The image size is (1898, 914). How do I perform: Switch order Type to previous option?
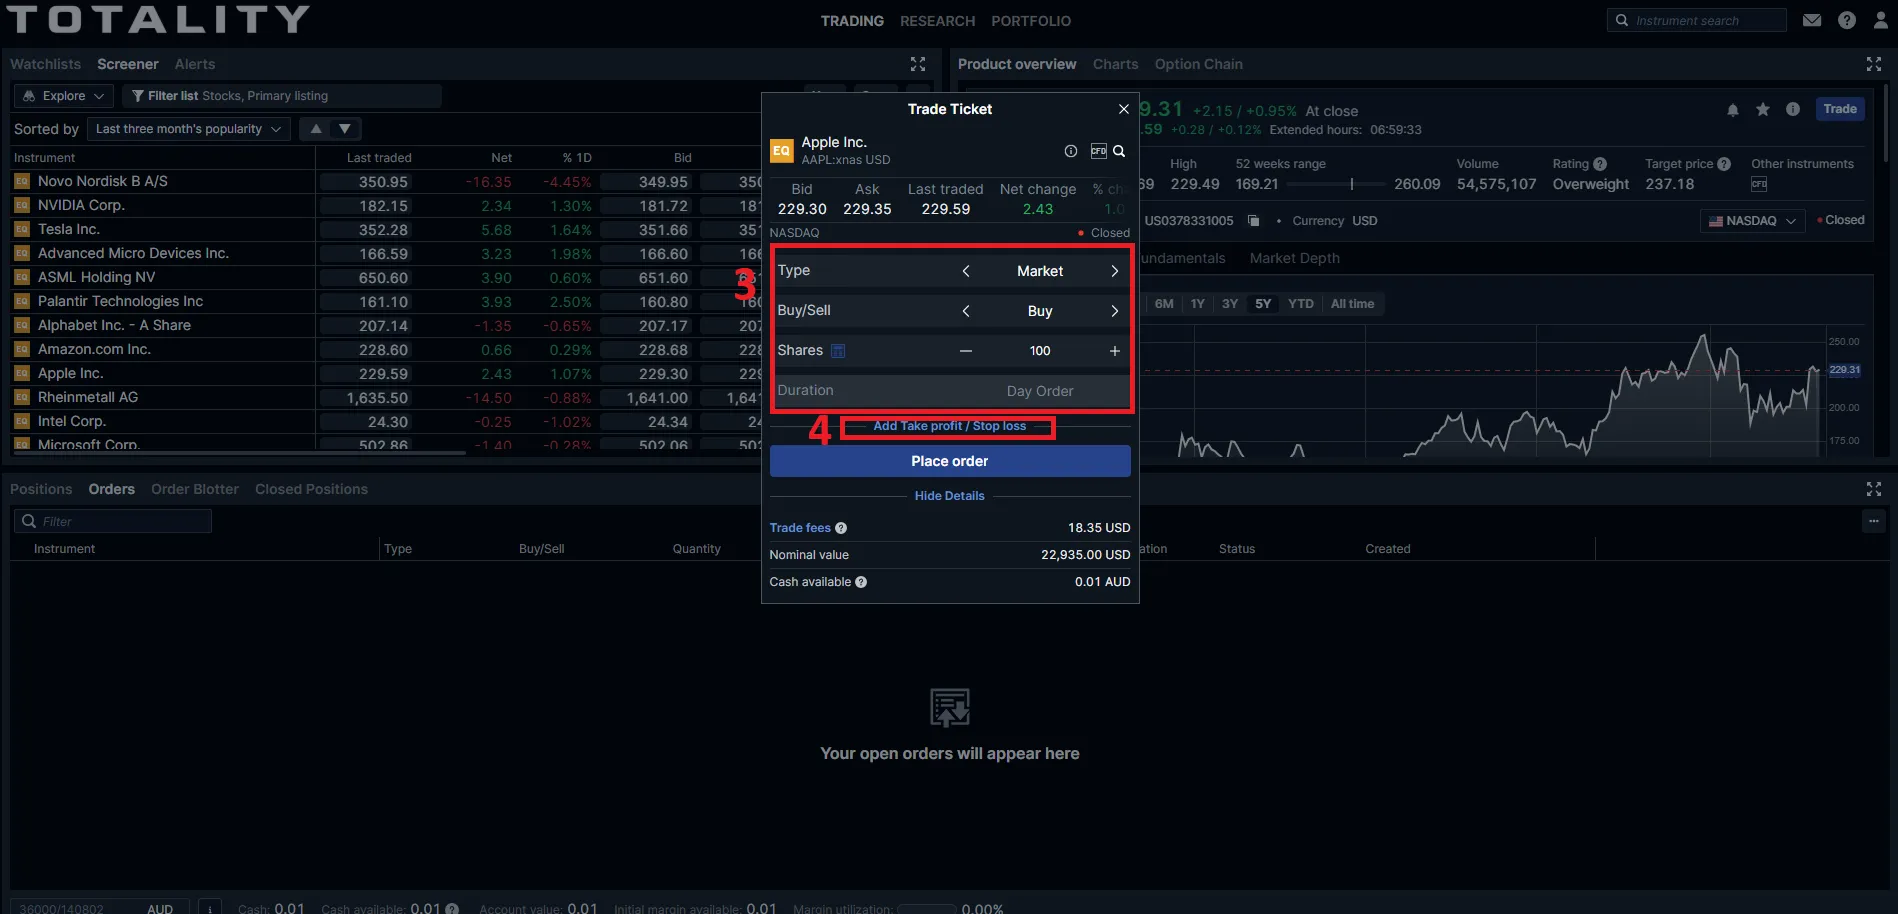pyautogui.click(x=966, y=271)
